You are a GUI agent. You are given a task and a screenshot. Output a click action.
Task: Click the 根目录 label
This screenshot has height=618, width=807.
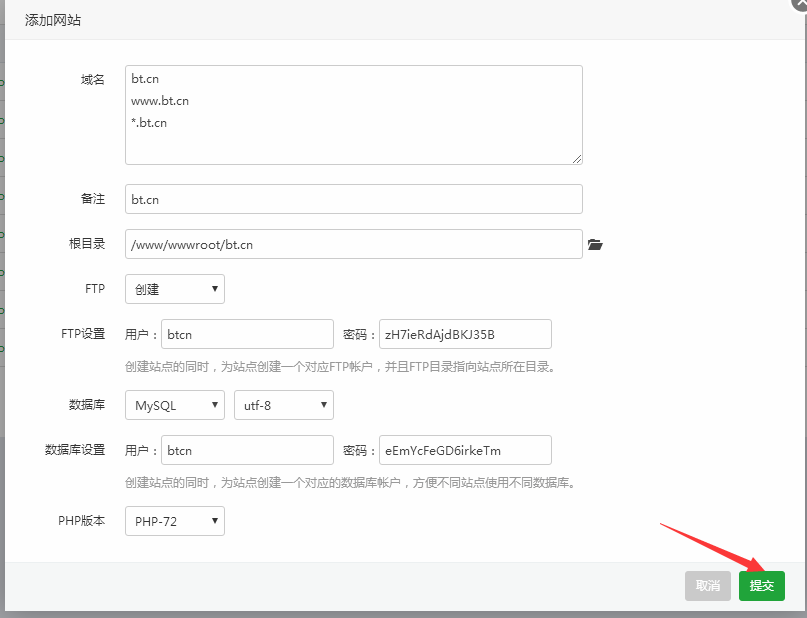click(x=87, y=243)
